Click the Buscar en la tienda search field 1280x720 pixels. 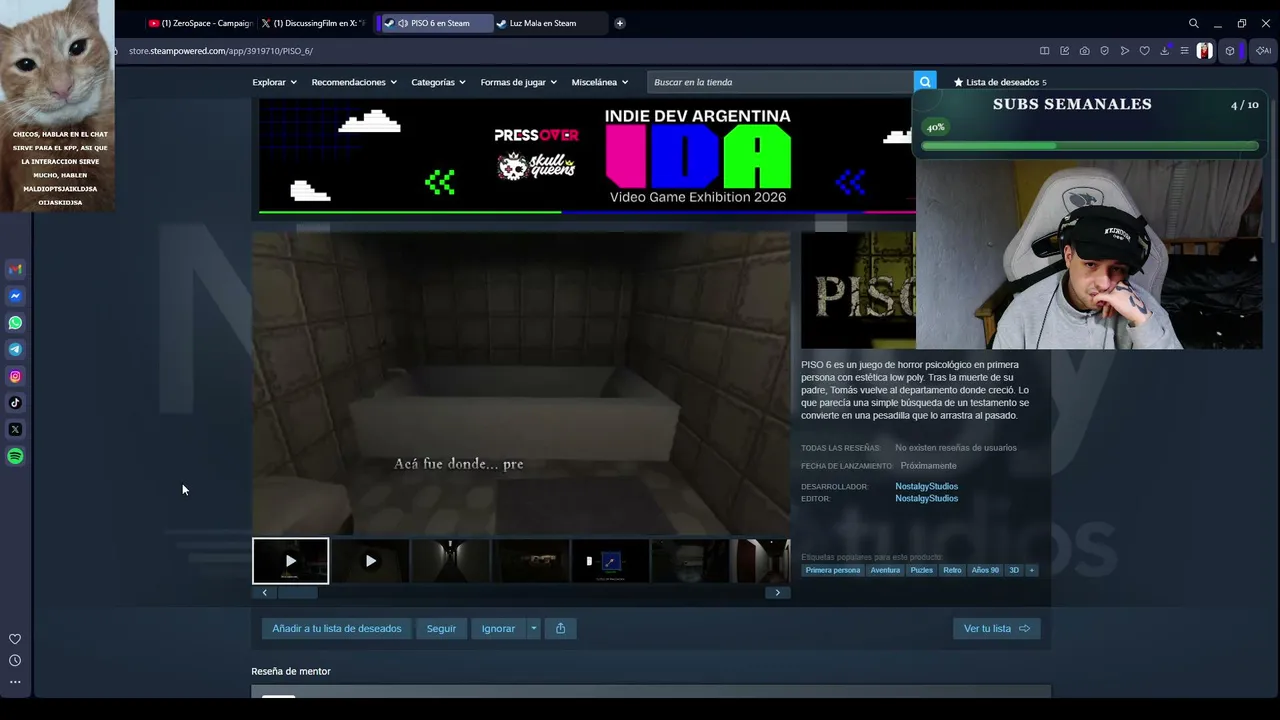point(780,82)
